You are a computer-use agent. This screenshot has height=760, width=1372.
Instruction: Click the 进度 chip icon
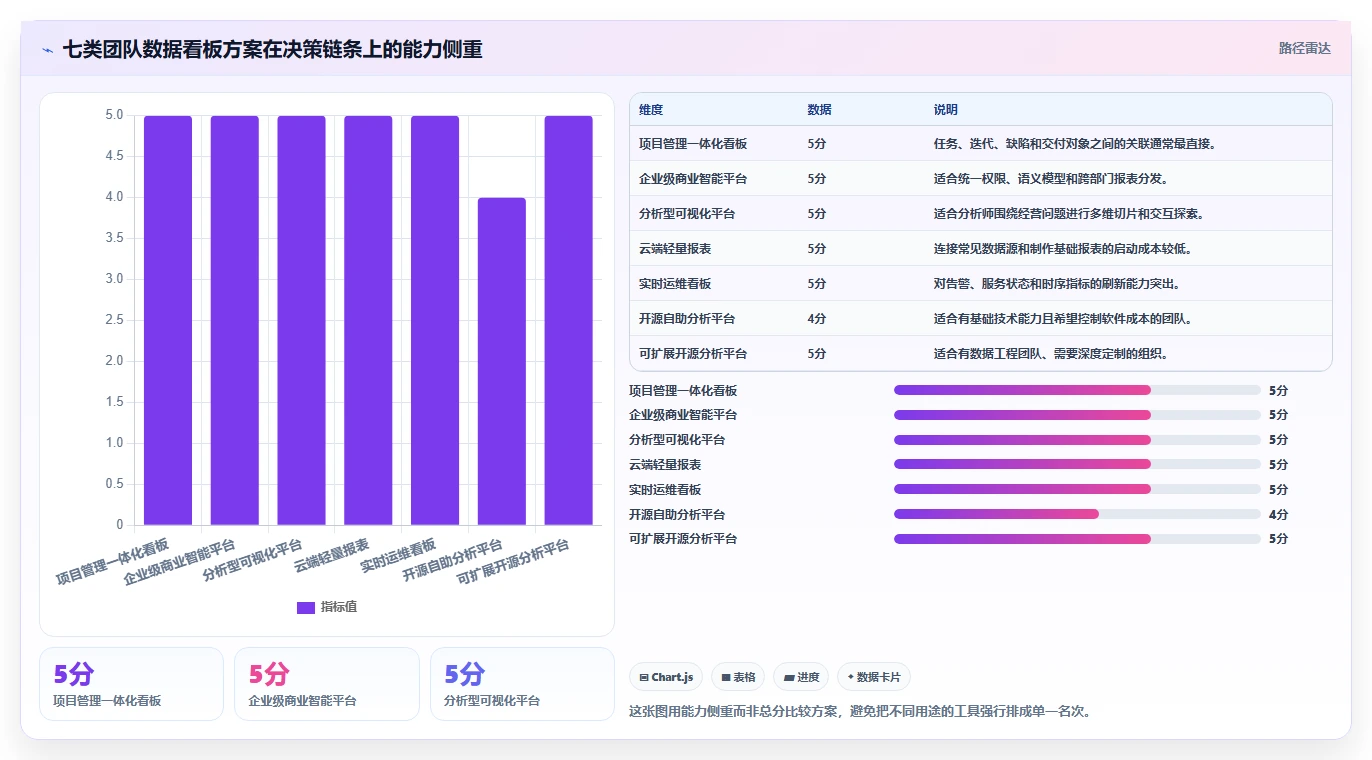coord(789,678)
